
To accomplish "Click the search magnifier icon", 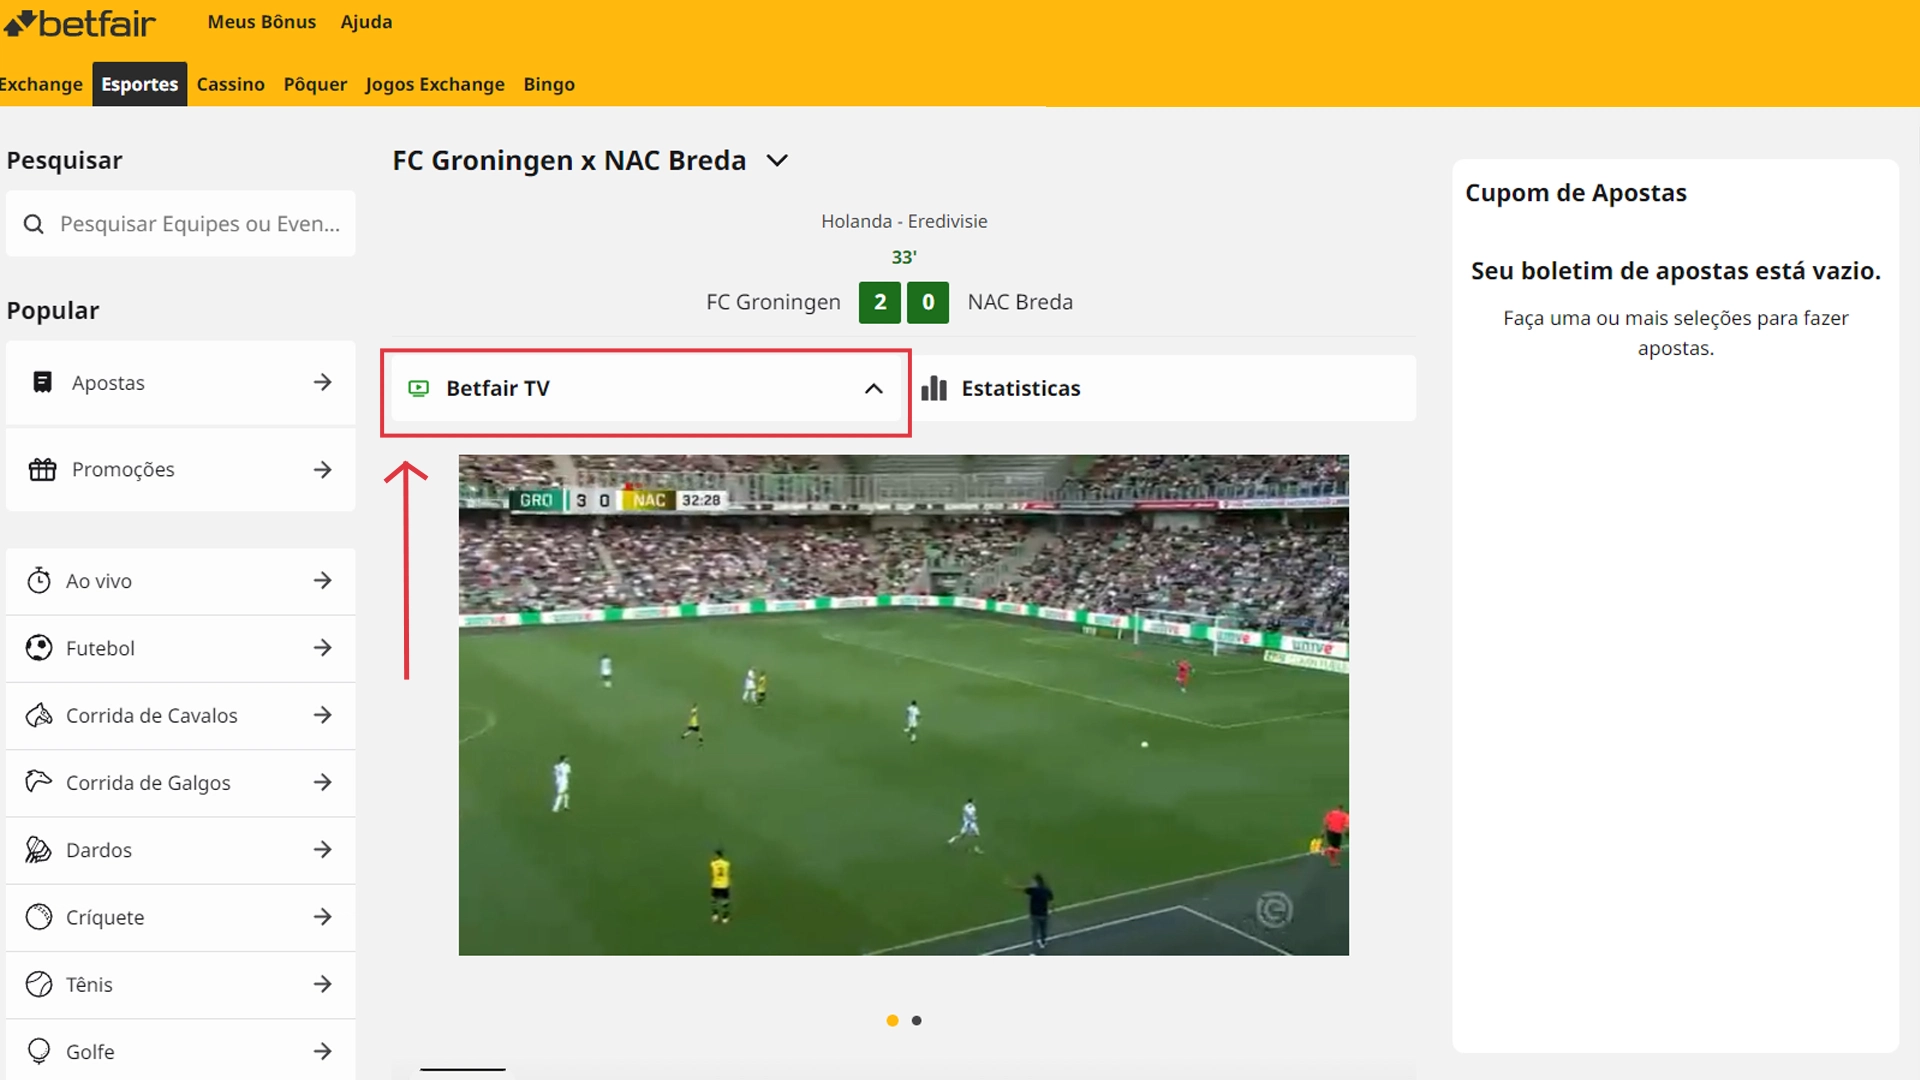I will coord(34,224).
